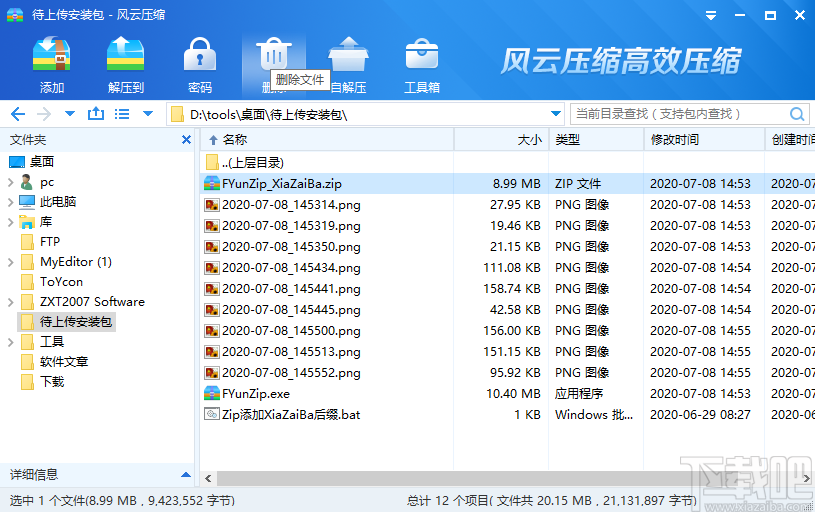Expand the MyEditor (1) folder node
815x512 pixels.
[x=10, y=262]
